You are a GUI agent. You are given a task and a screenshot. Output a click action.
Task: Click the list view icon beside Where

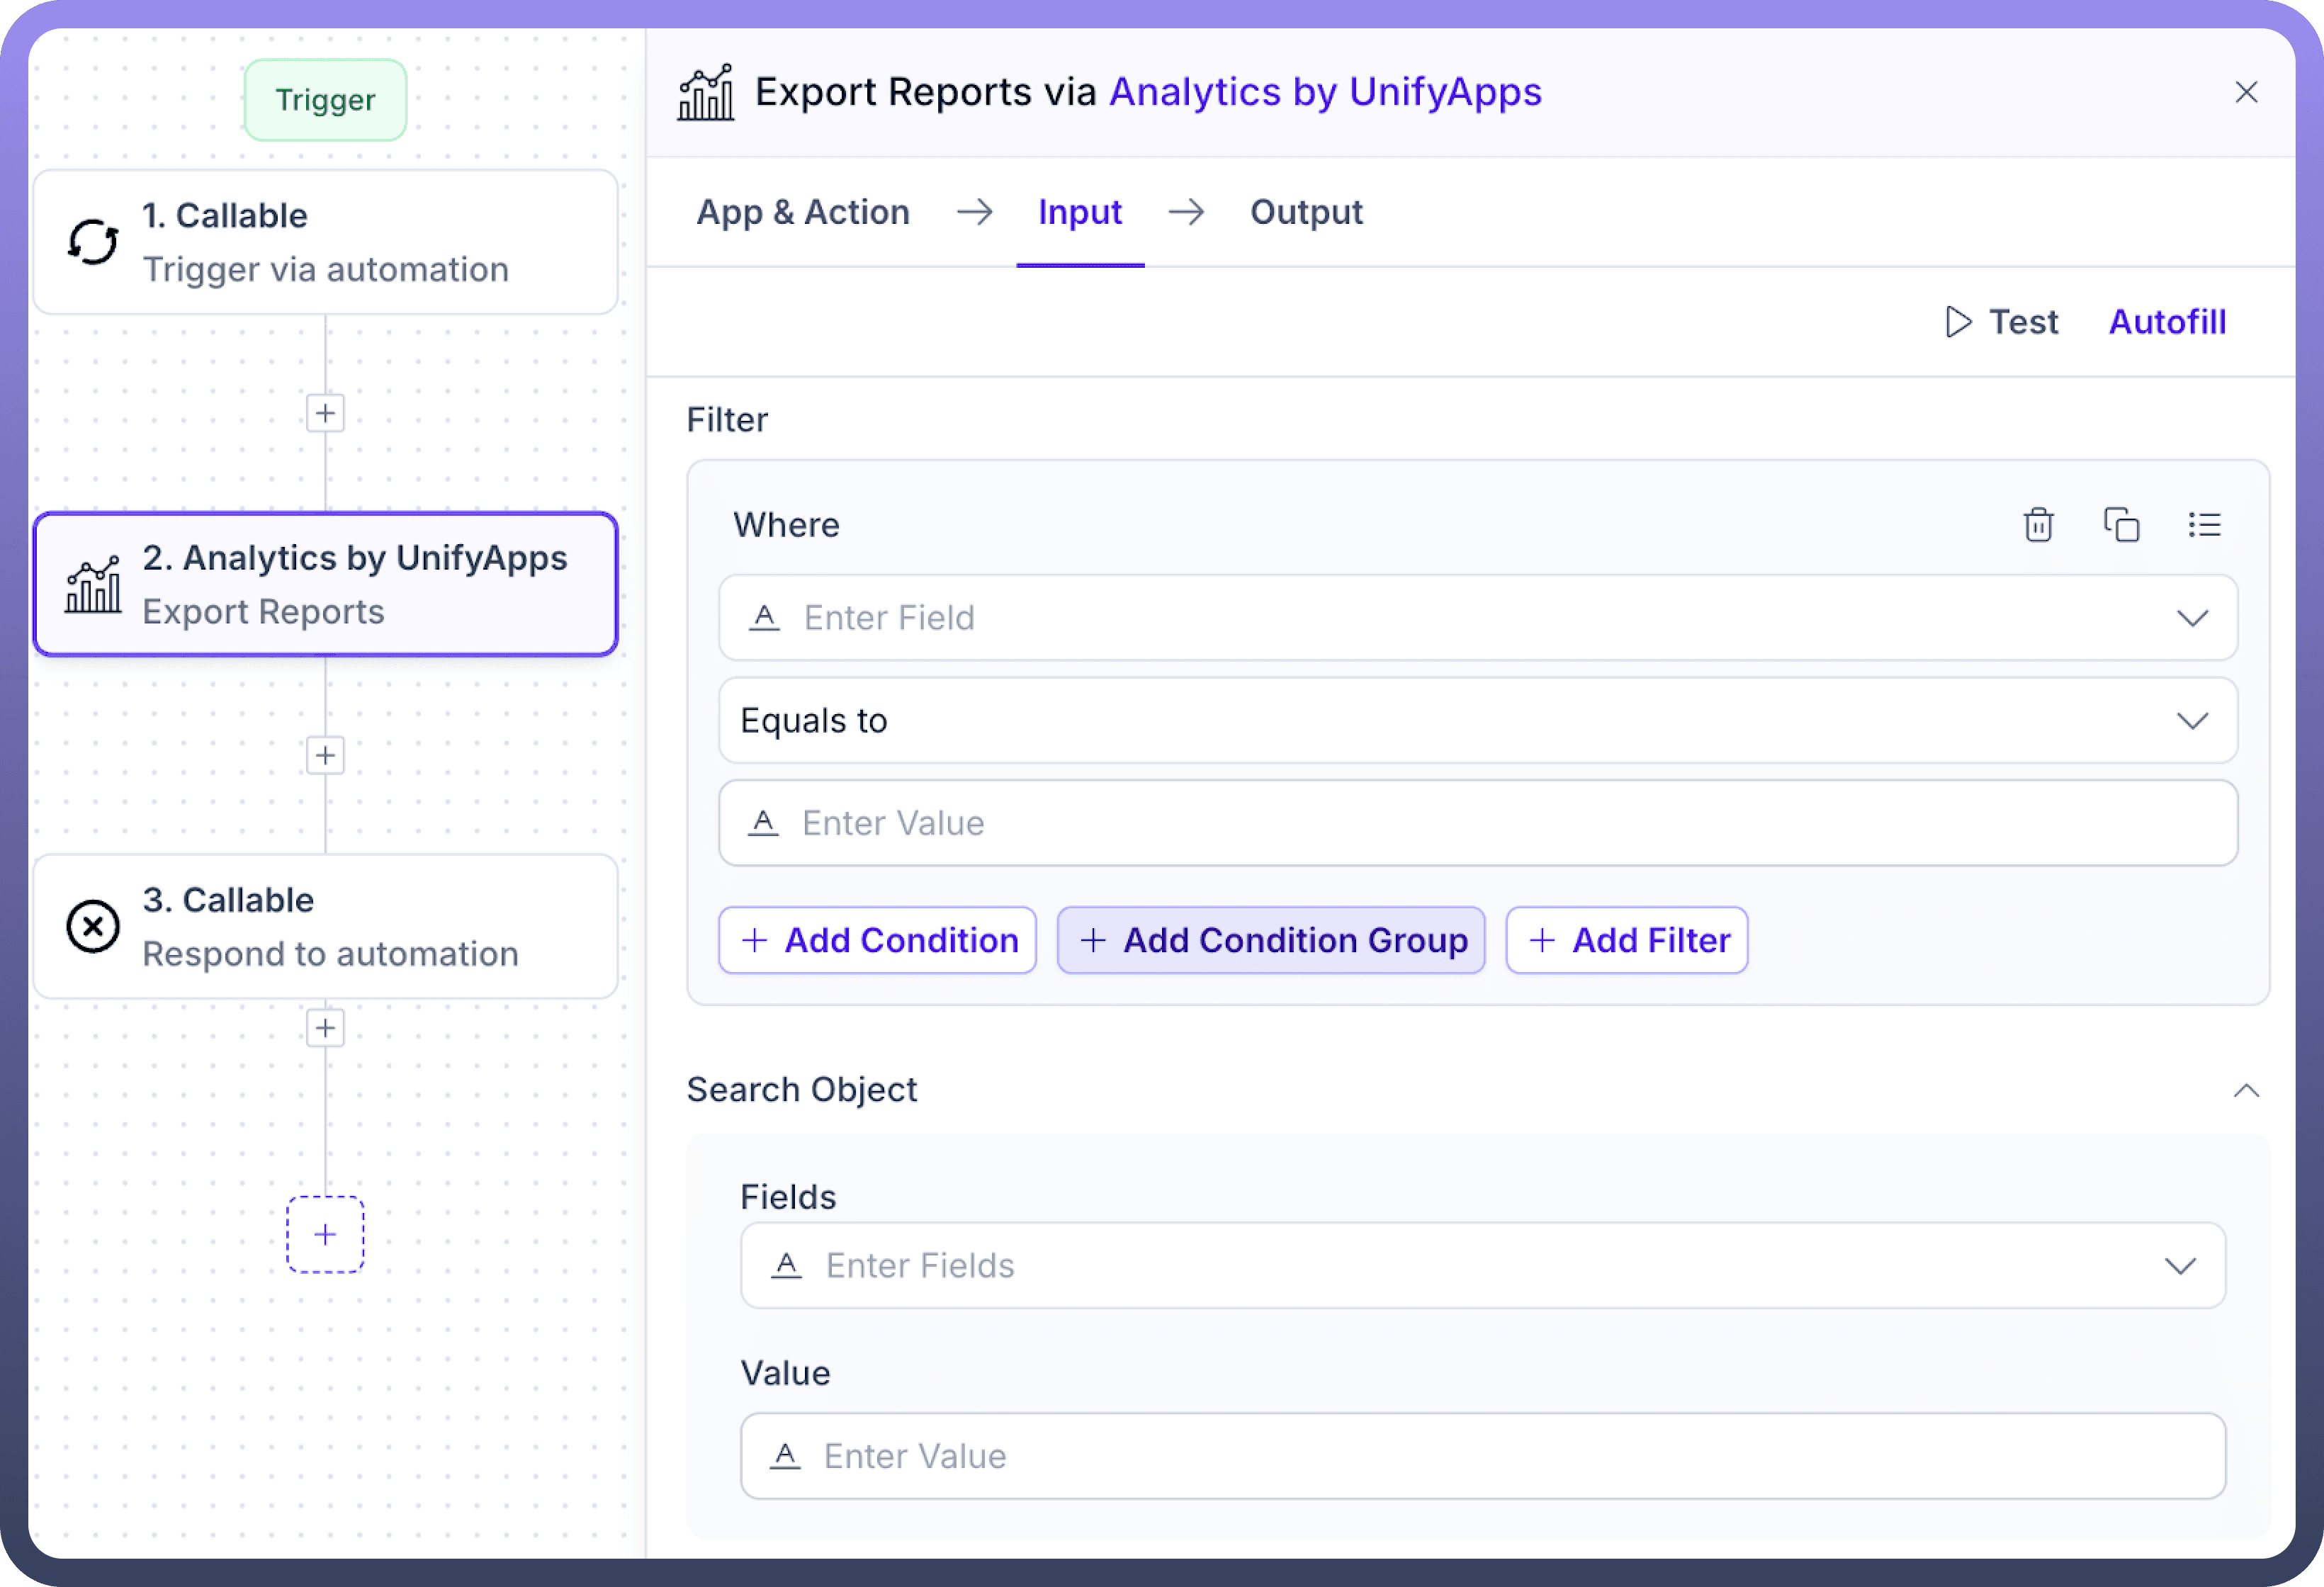pyautogui.click(x=2204, y=525)
